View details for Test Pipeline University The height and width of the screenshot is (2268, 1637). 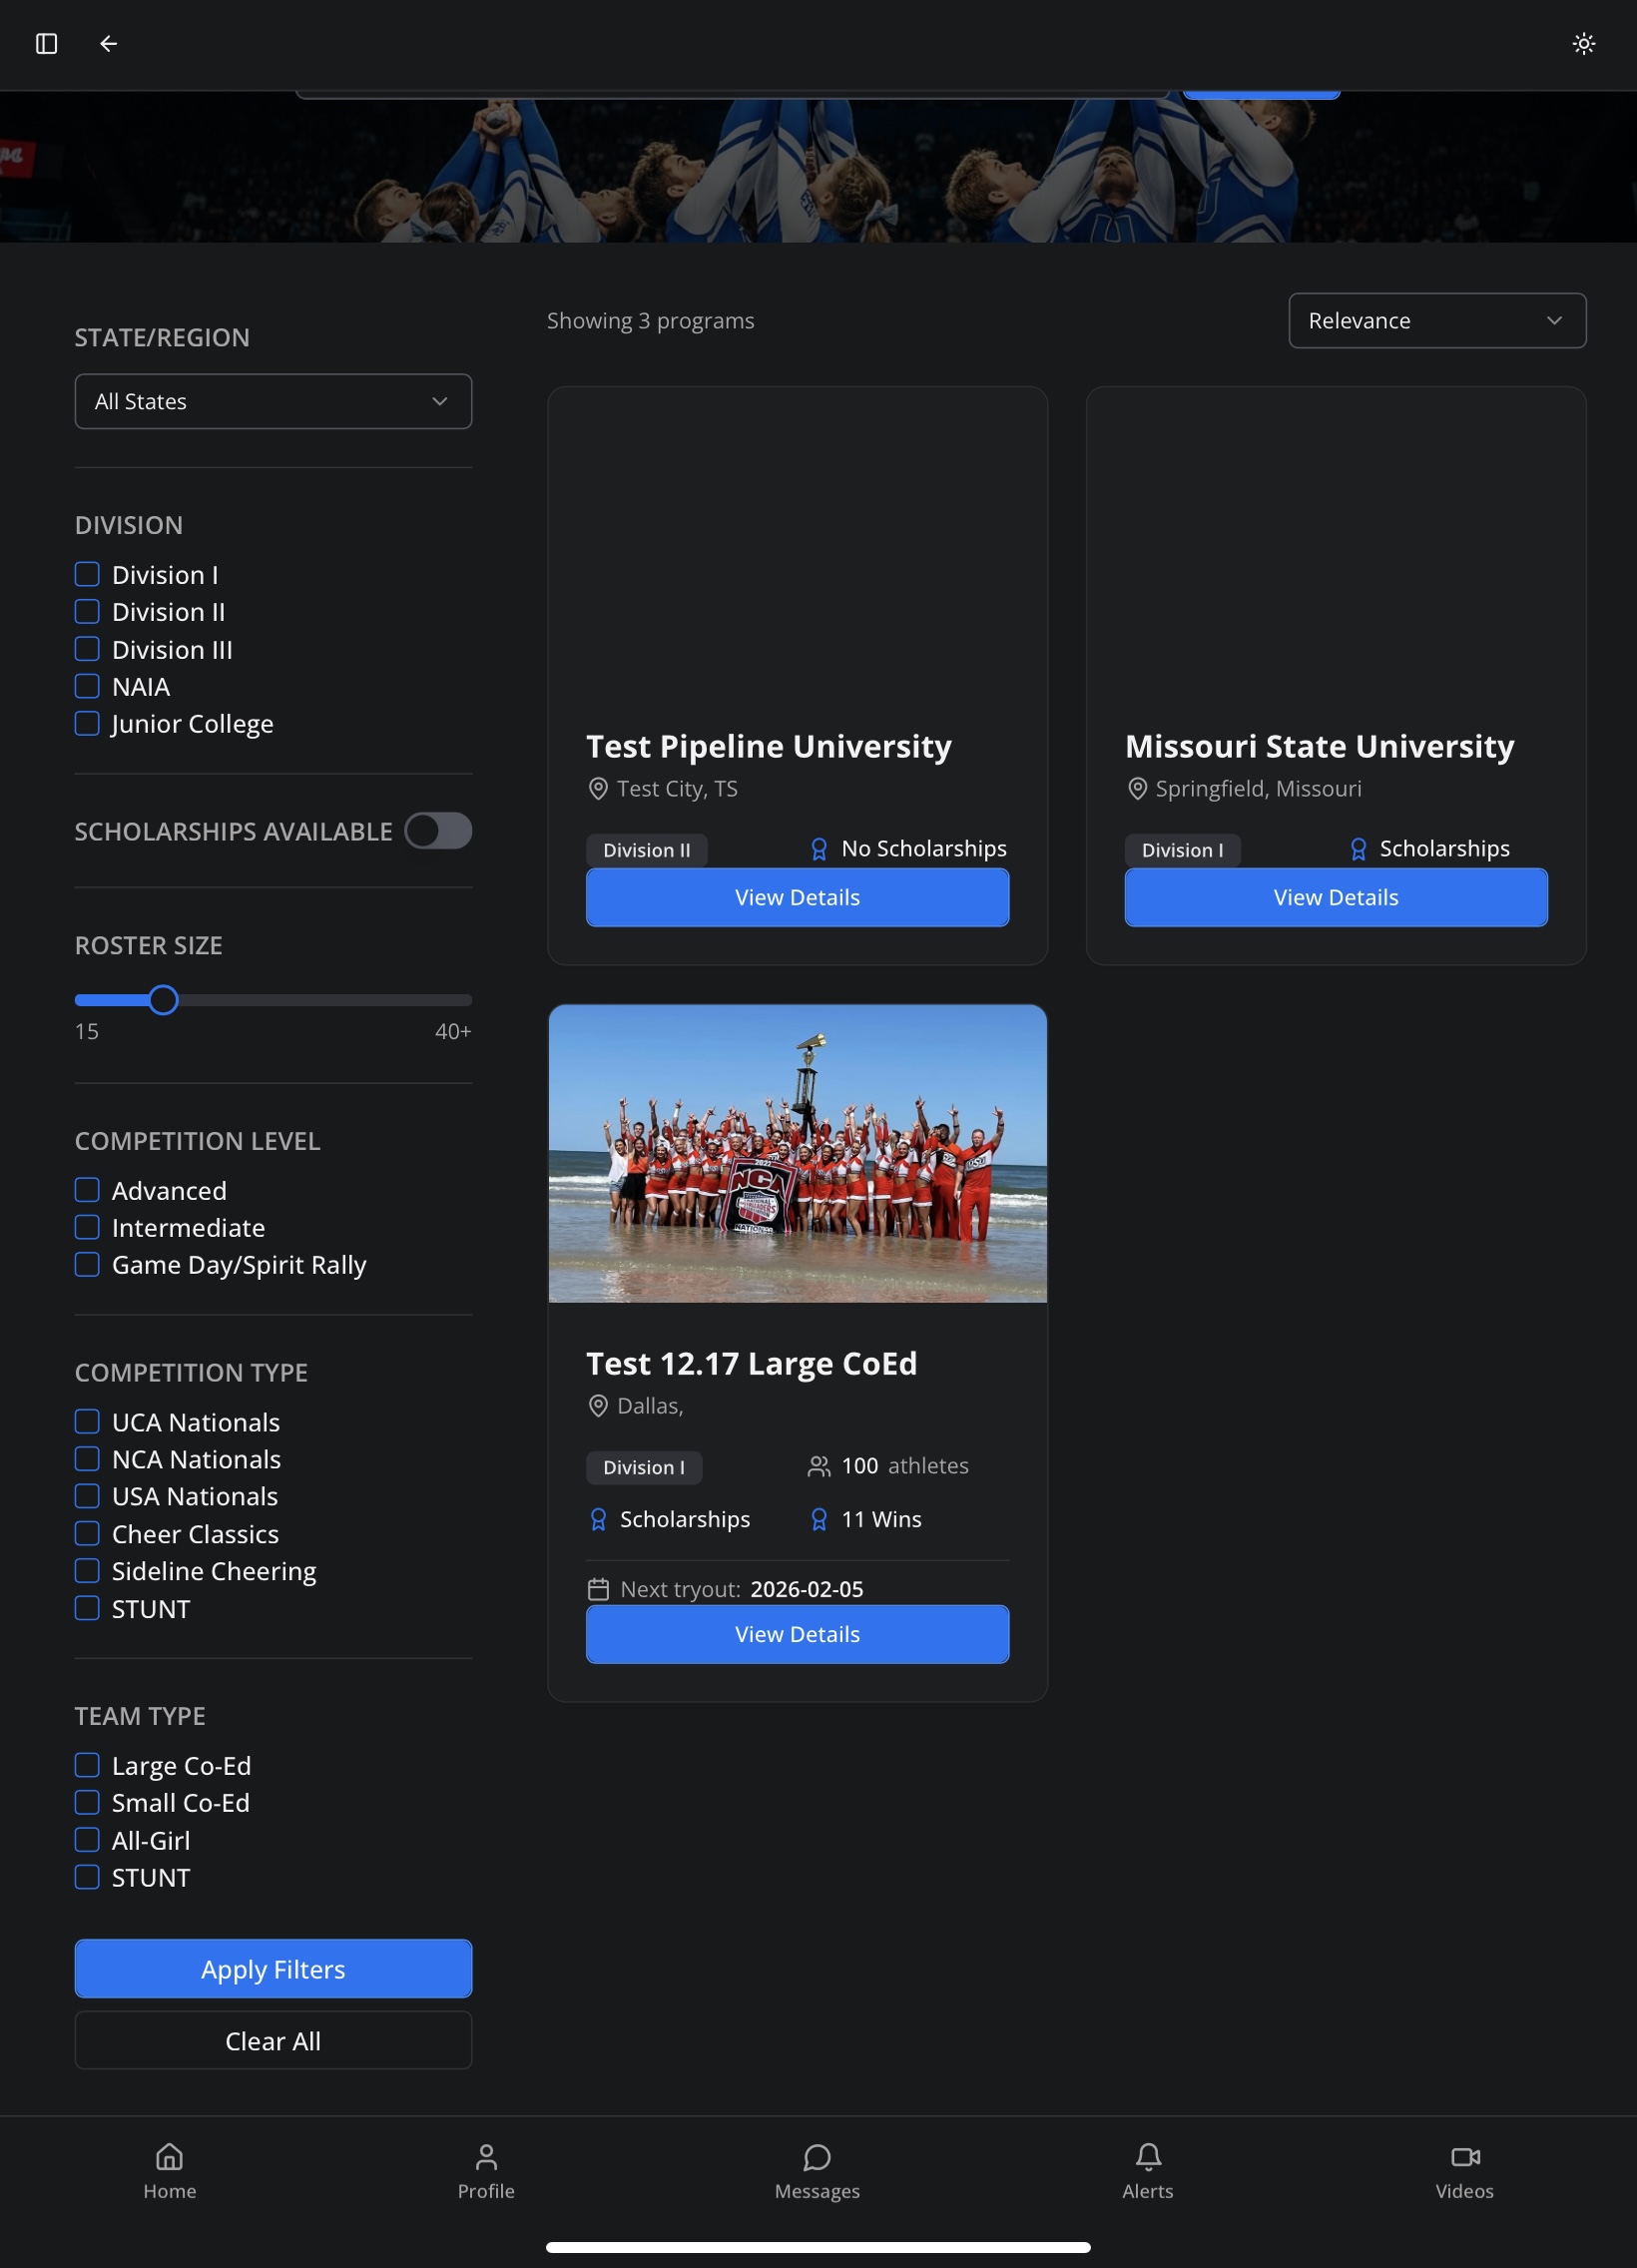coord(797,897)
